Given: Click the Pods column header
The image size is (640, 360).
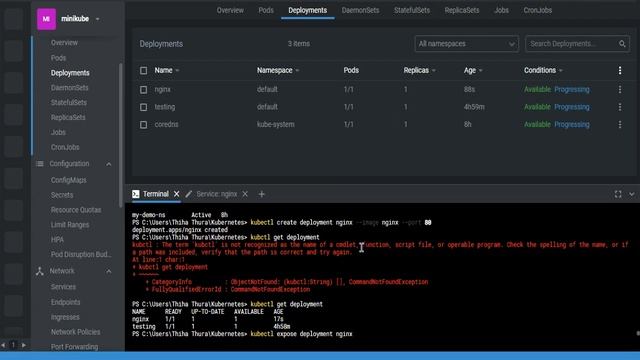Looking at the screenshot, I should tap(351, 70).
